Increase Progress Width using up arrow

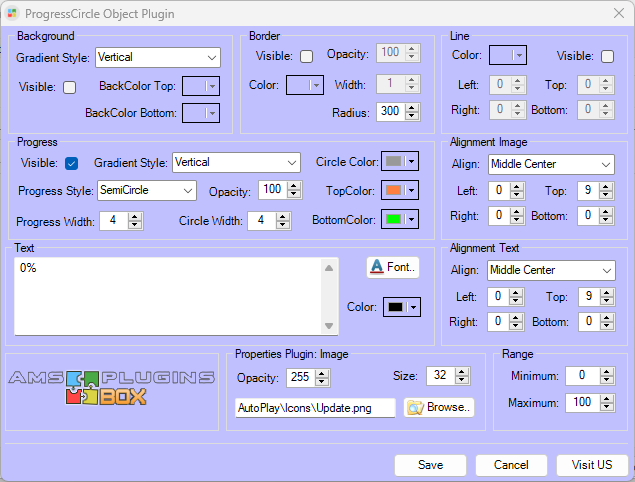[x=135, y=216]
